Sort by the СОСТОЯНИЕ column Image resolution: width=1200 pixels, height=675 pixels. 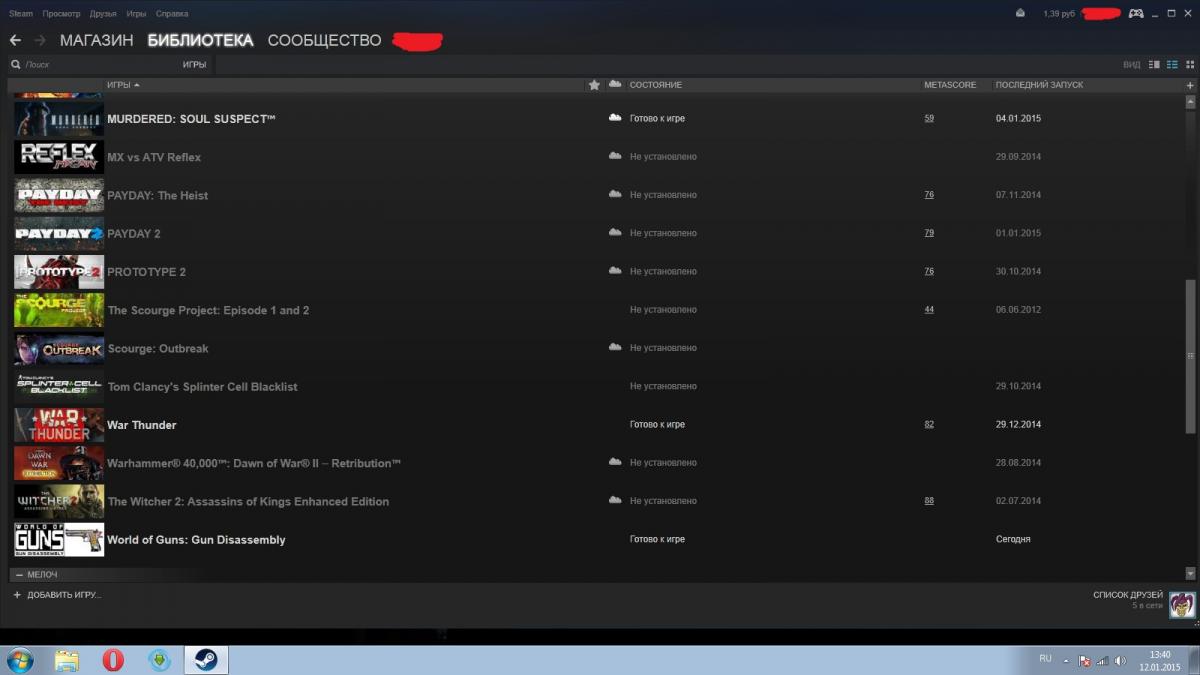pos(656,85)
